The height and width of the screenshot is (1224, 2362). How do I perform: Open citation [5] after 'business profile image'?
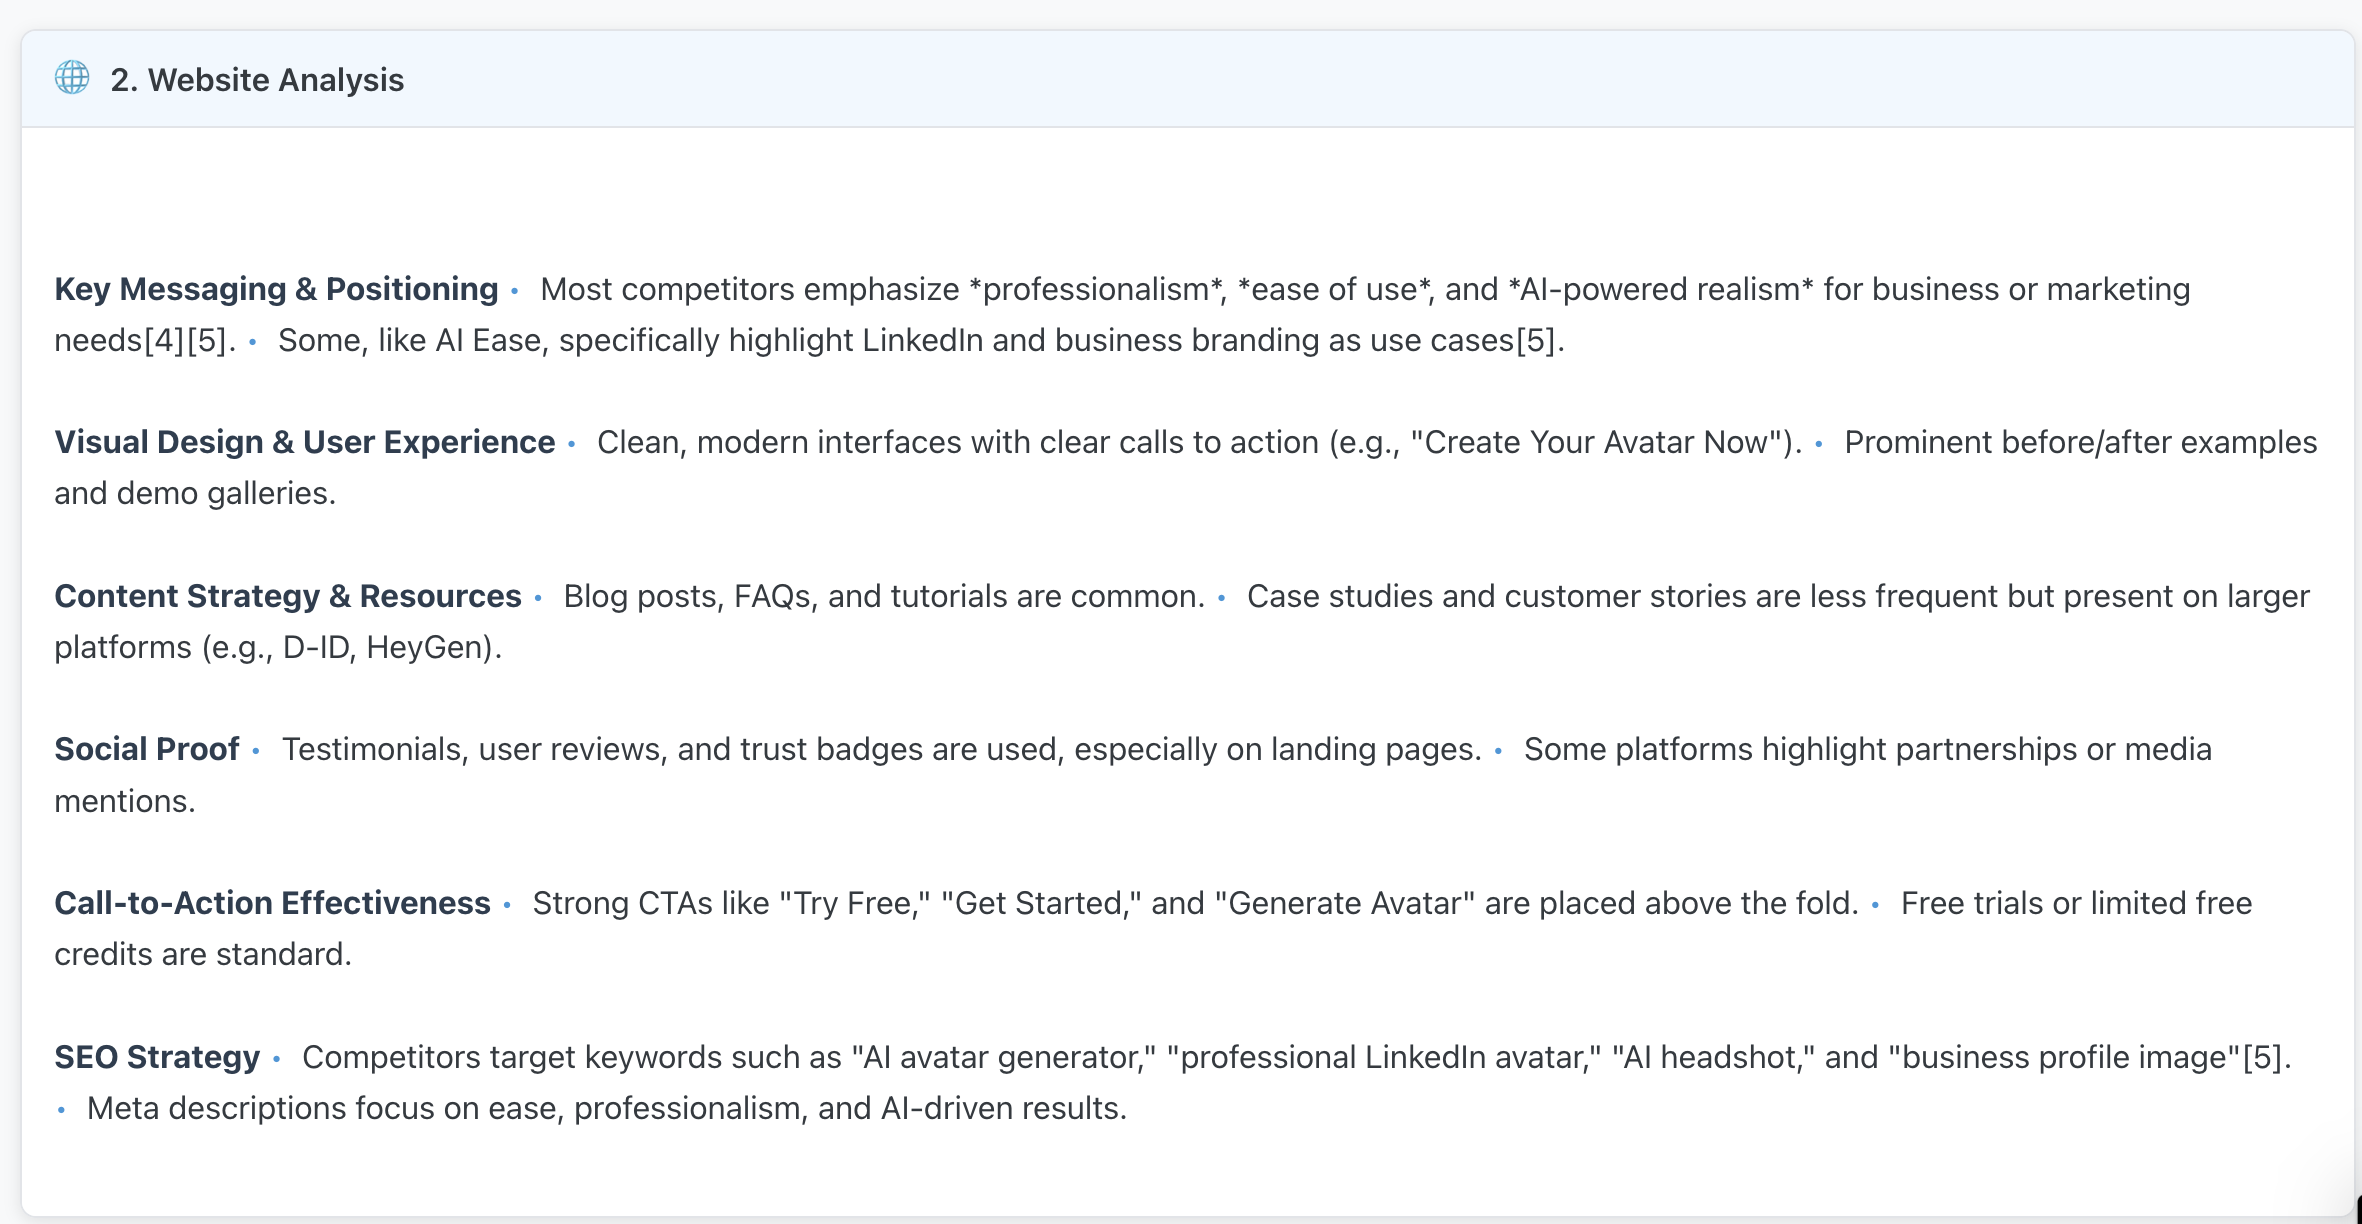point(2262,1057)
